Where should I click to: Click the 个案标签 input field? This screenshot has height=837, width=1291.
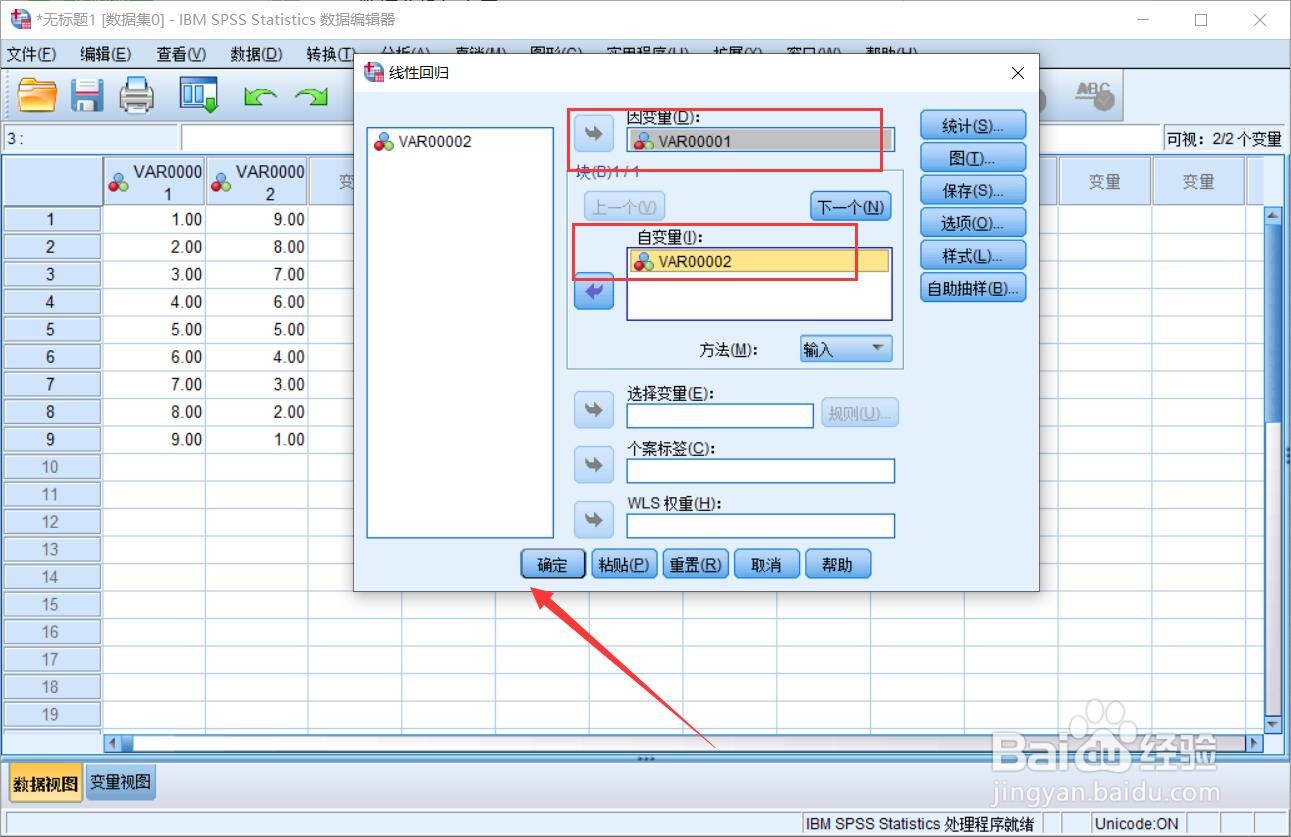point(760,470)
